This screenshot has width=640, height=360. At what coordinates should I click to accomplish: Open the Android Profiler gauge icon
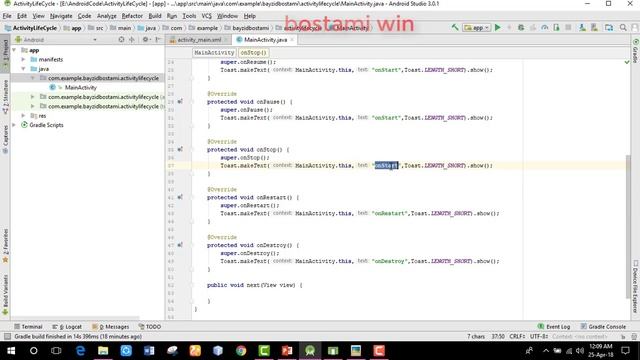click(544, 27)
